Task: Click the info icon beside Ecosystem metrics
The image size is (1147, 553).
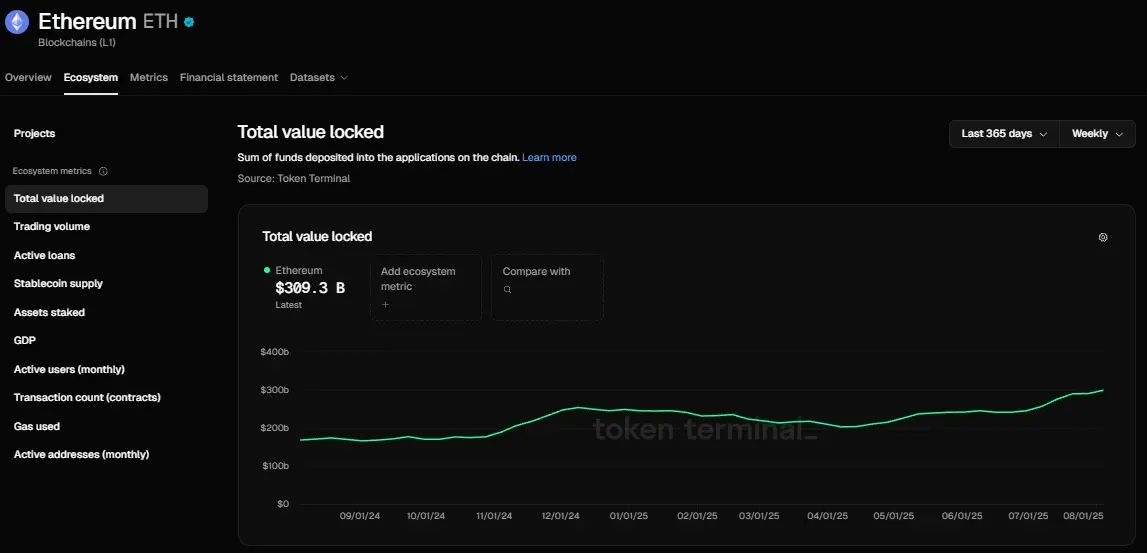Action: pos(103,171)
